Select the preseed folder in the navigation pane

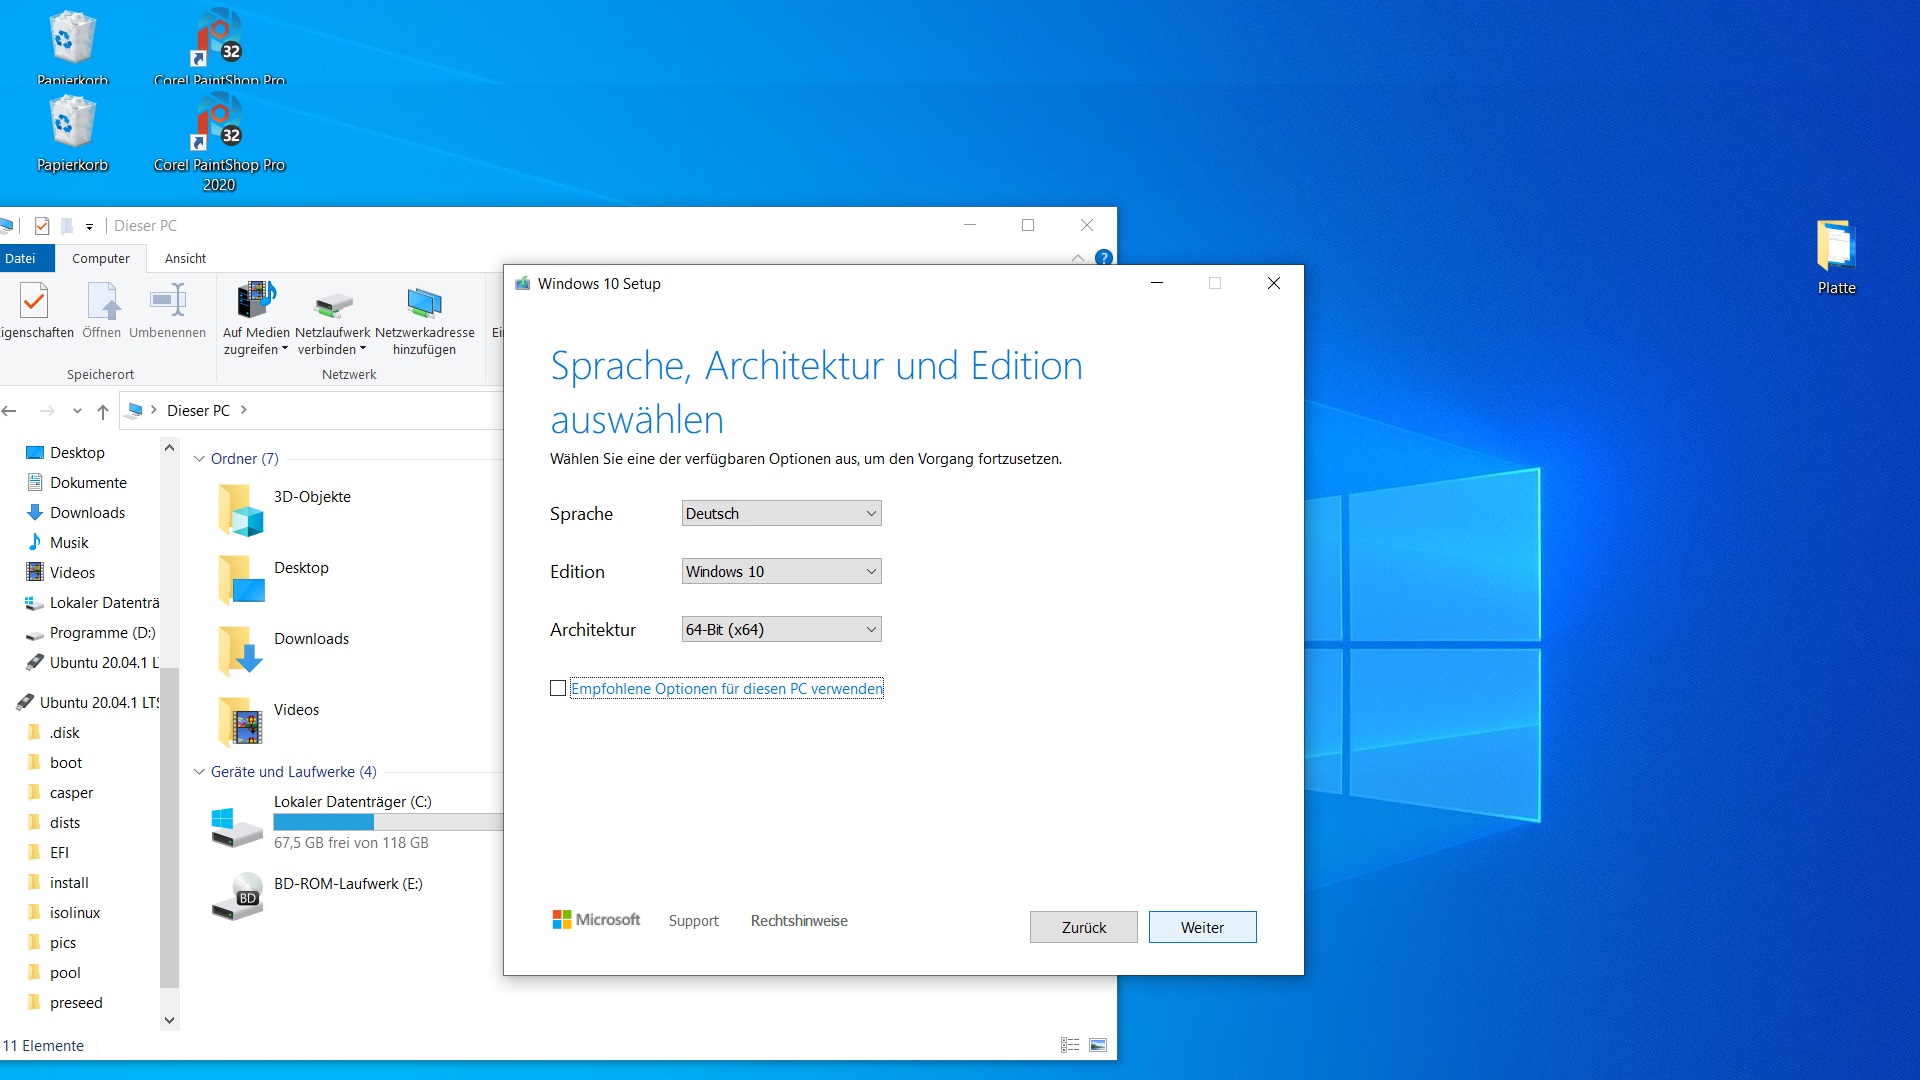pyautogui.click(x=76, y=1003)
